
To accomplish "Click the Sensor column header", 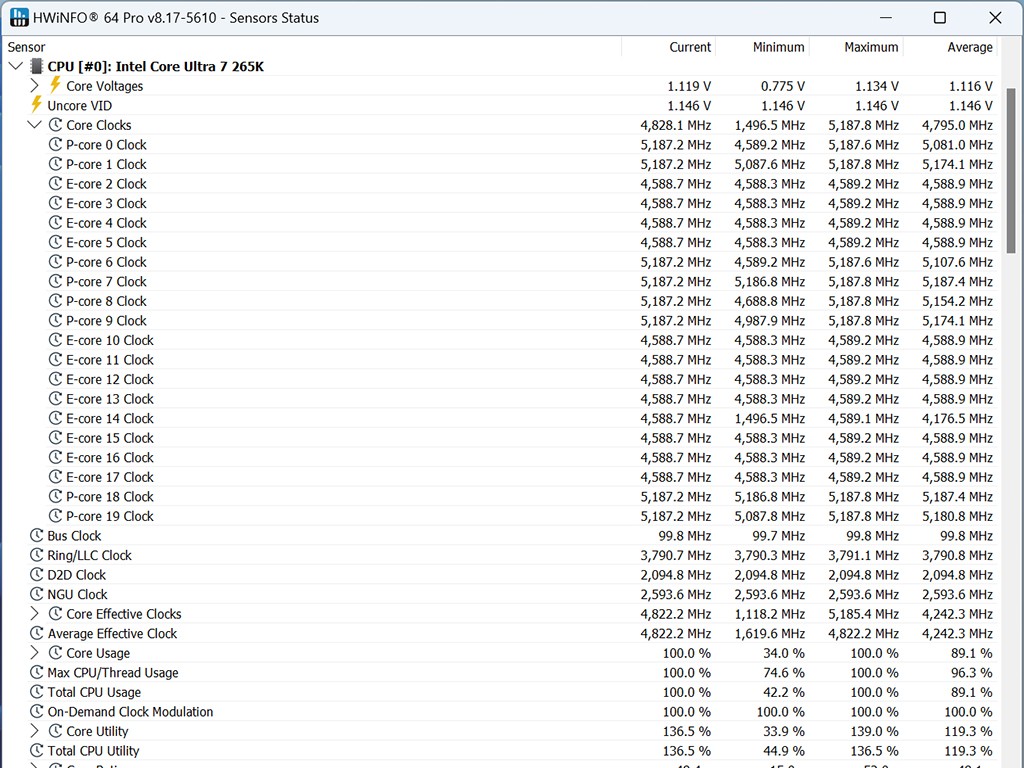I will coord(27,47).
